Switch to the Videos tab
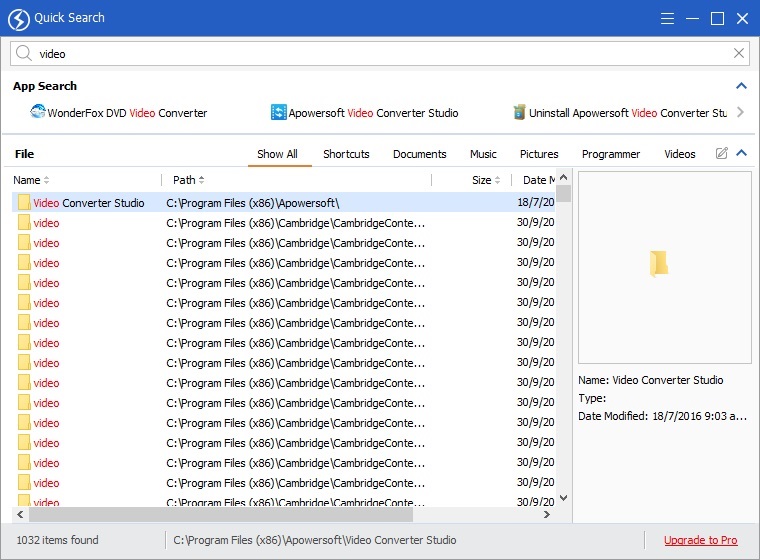Screen dimensions: 760x560 click(x=680, y=154)
